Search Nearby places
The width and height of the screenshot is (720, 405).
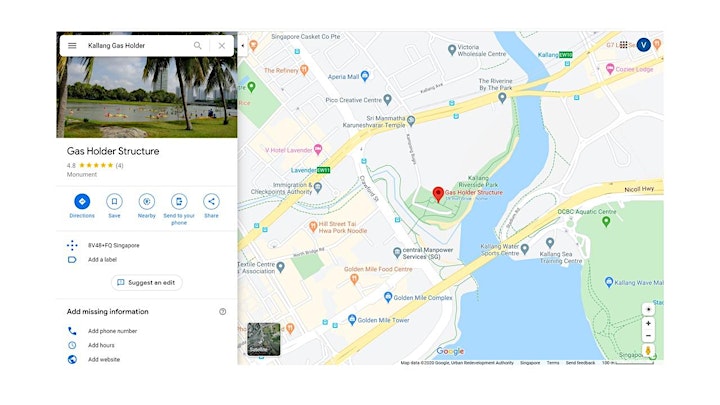coord(147,201)
